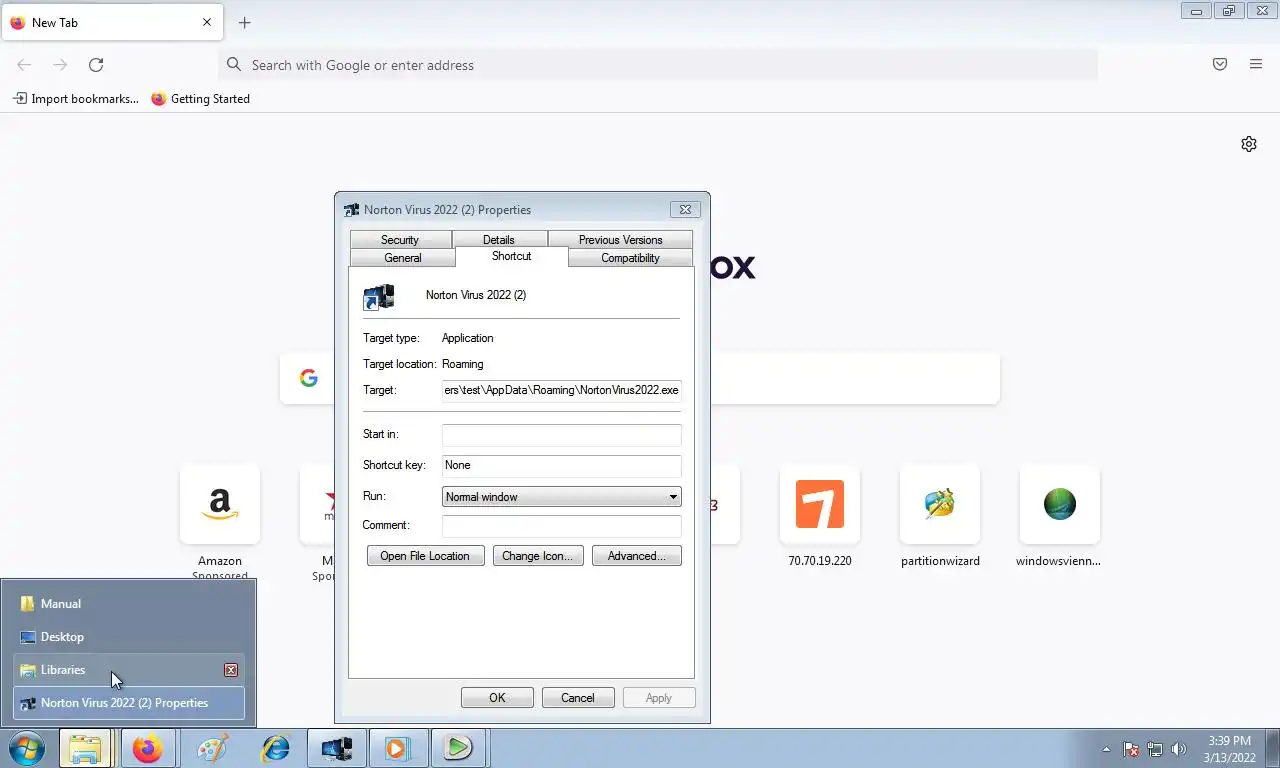Viewport: 1280px width, 768px height.
Task: Click the green play-arrow taskbar icon
Action: (x=459, y=748)
